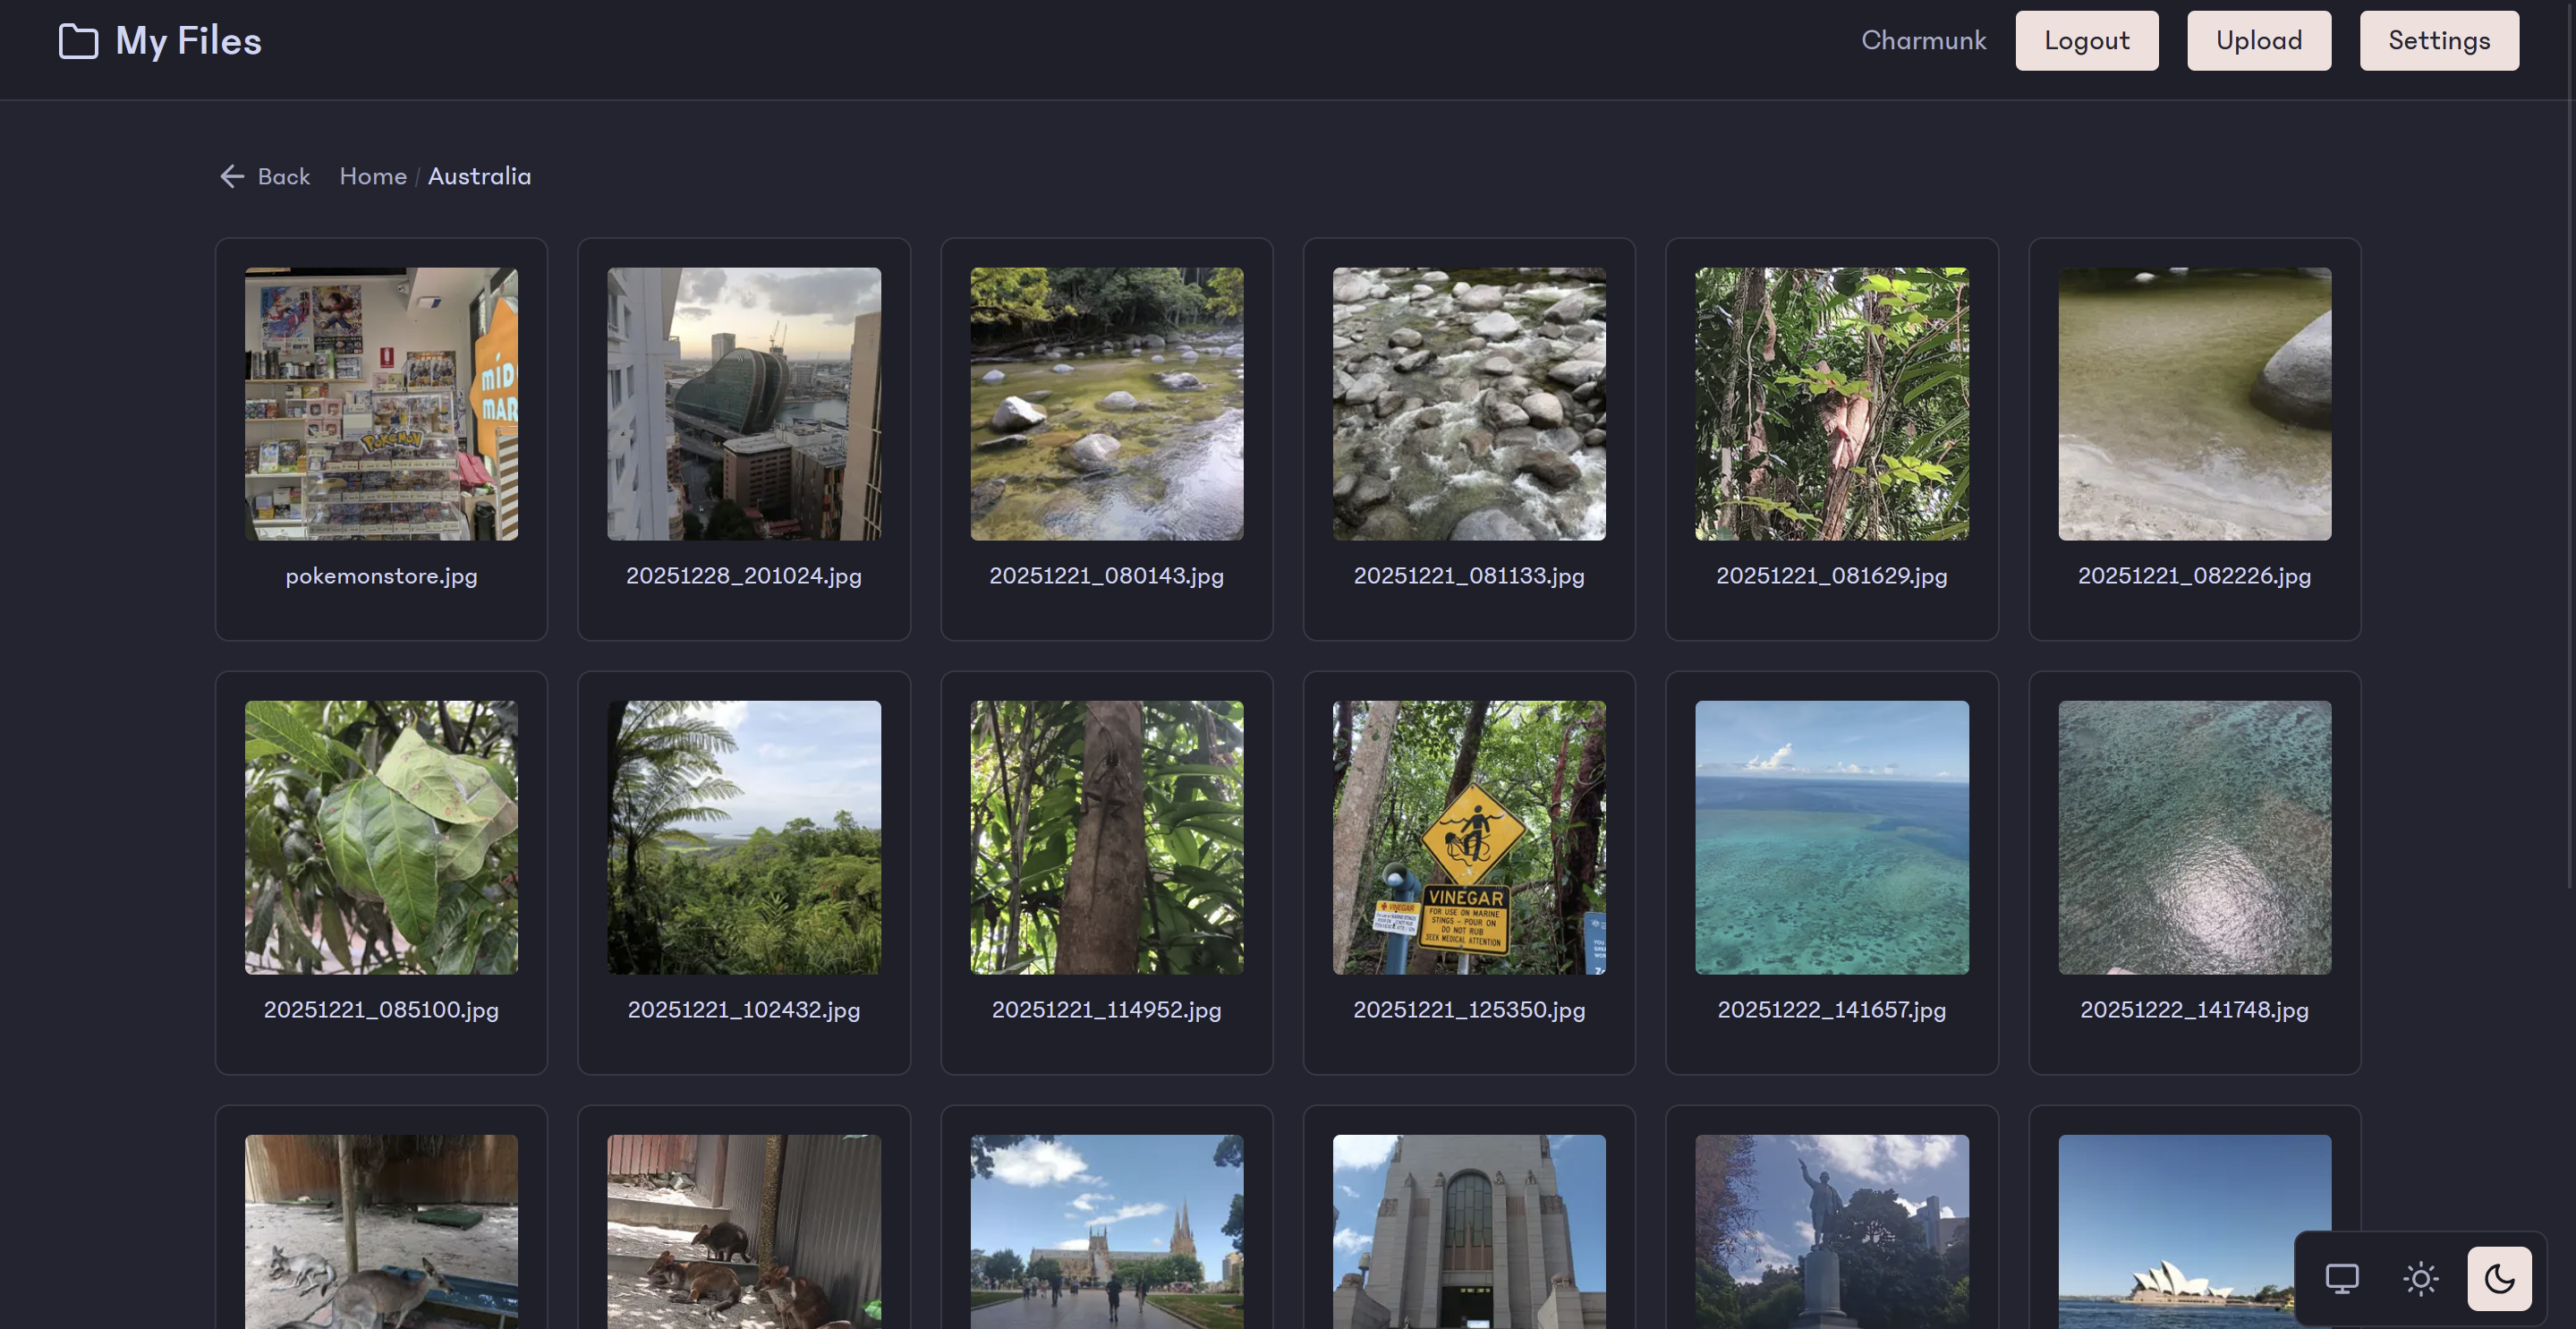The image size is (2576, 1329).
Task: Open the Upload dialog
Action: 2258,41
